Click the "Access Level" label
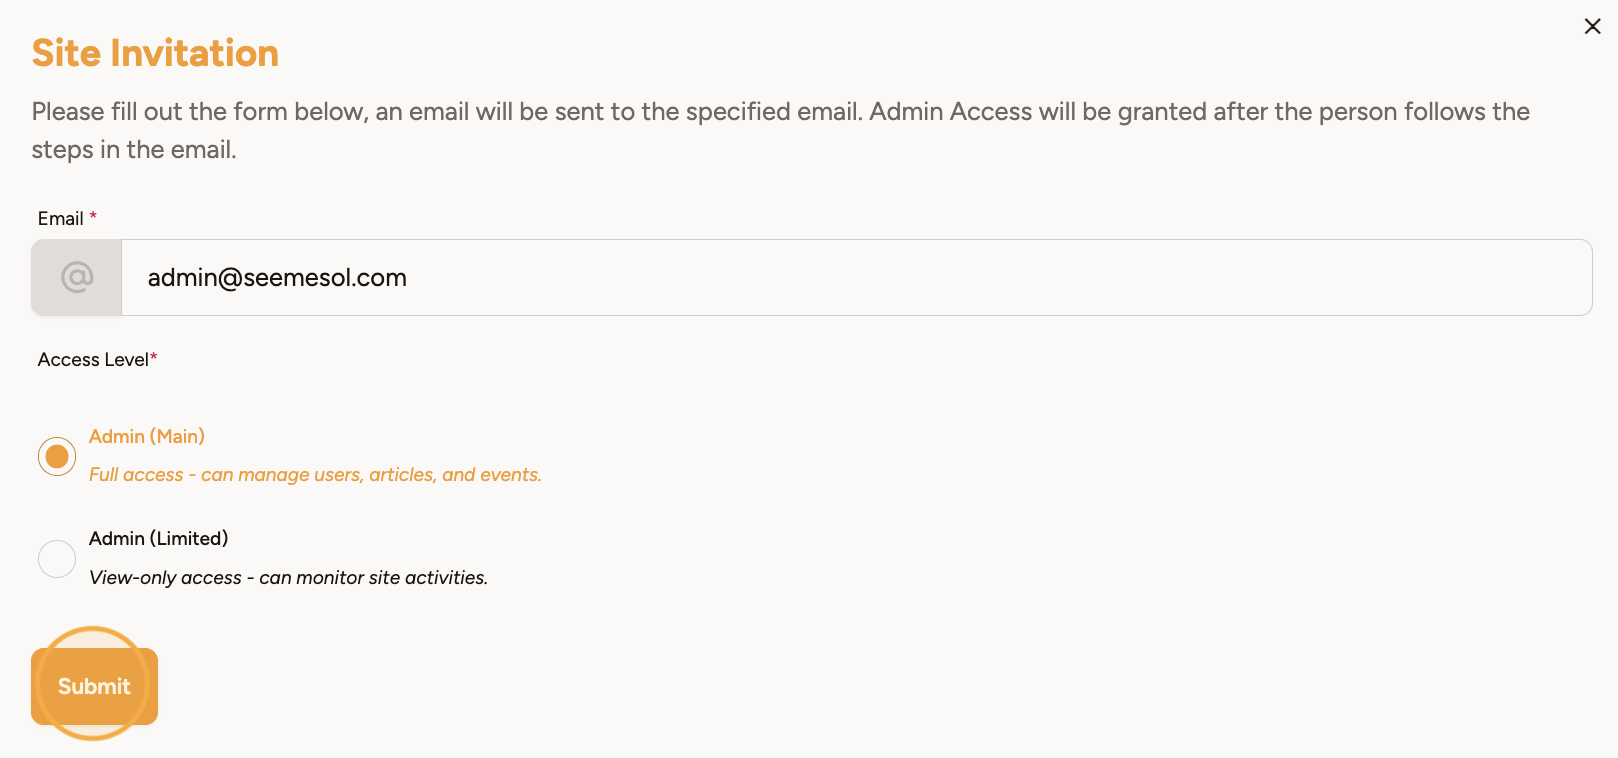The width and height of the screenshot is (1618, 758). 92,360
